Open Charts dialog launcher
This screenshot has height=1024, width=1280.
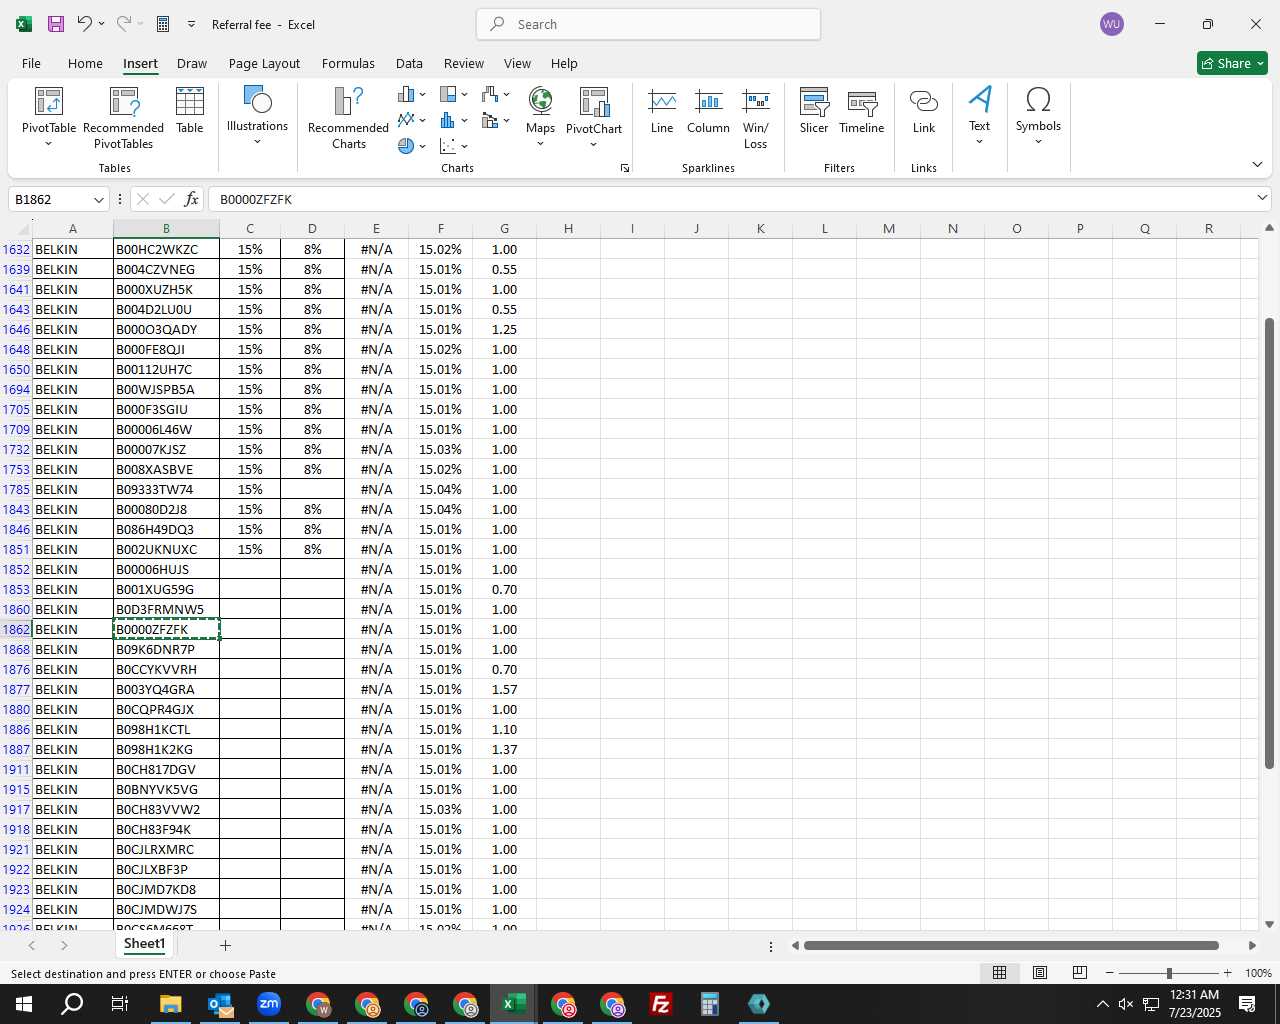point(625,168)
